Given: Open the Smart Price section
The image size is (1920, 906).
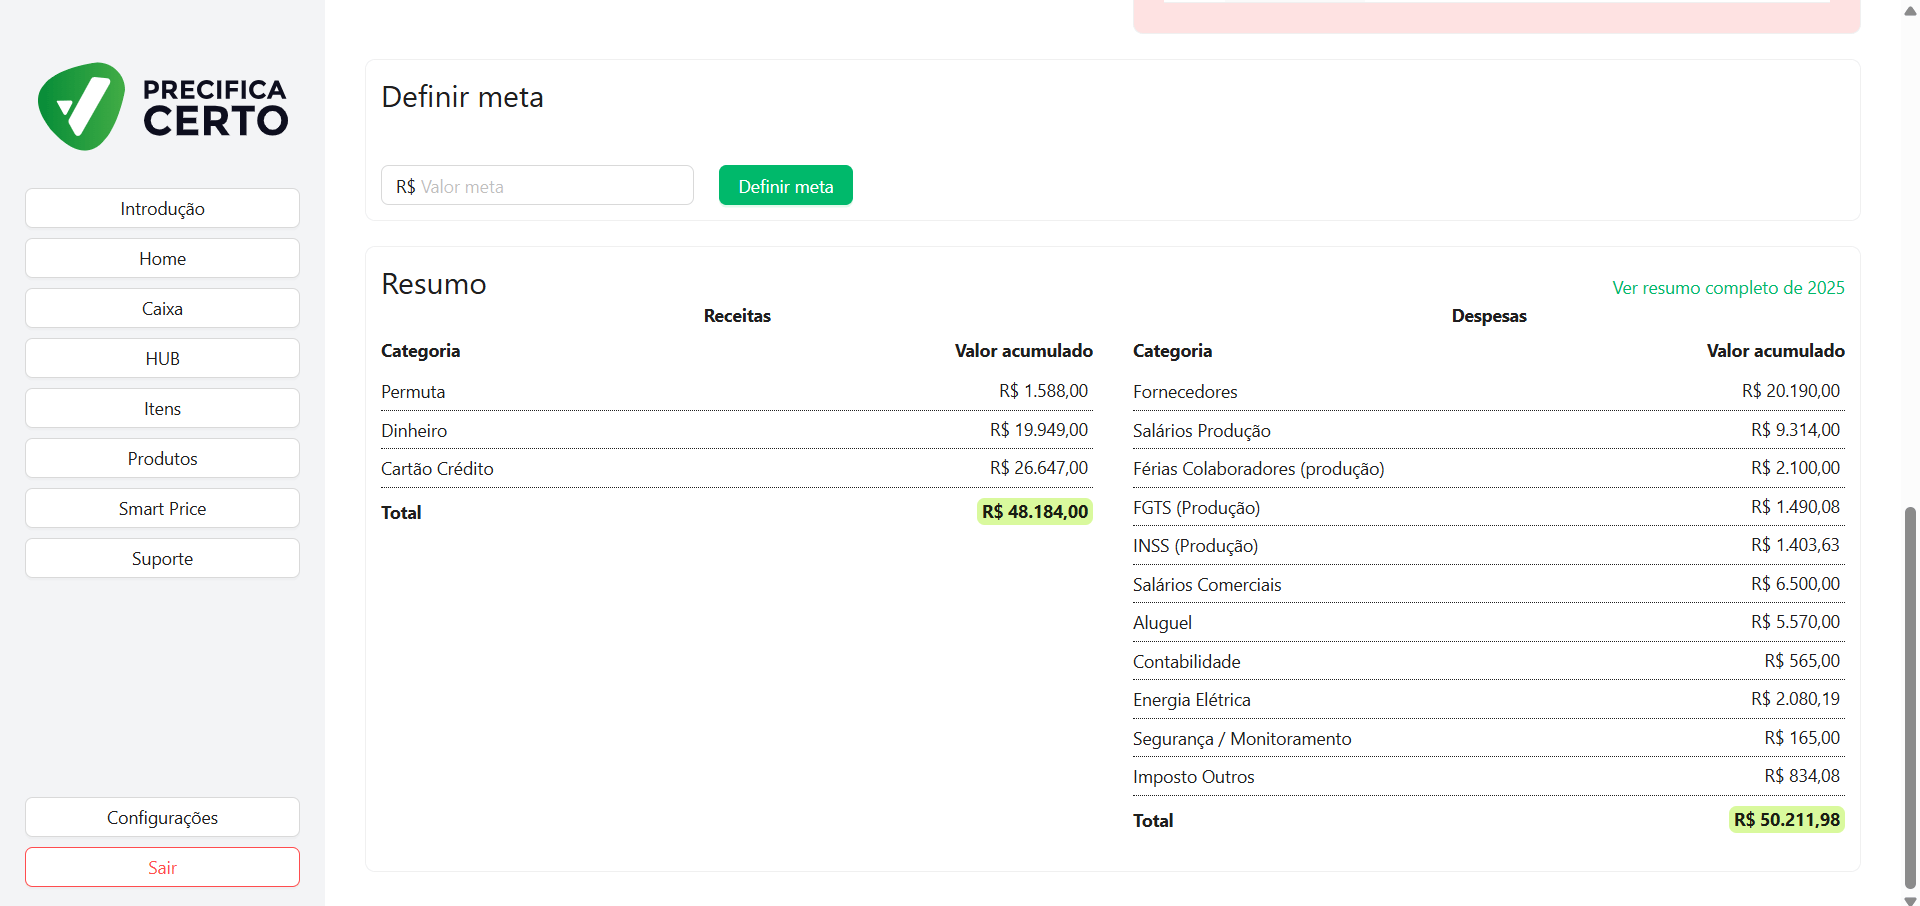Looking at the screenshot, I should pyautogui.click(x=162, y=508).
